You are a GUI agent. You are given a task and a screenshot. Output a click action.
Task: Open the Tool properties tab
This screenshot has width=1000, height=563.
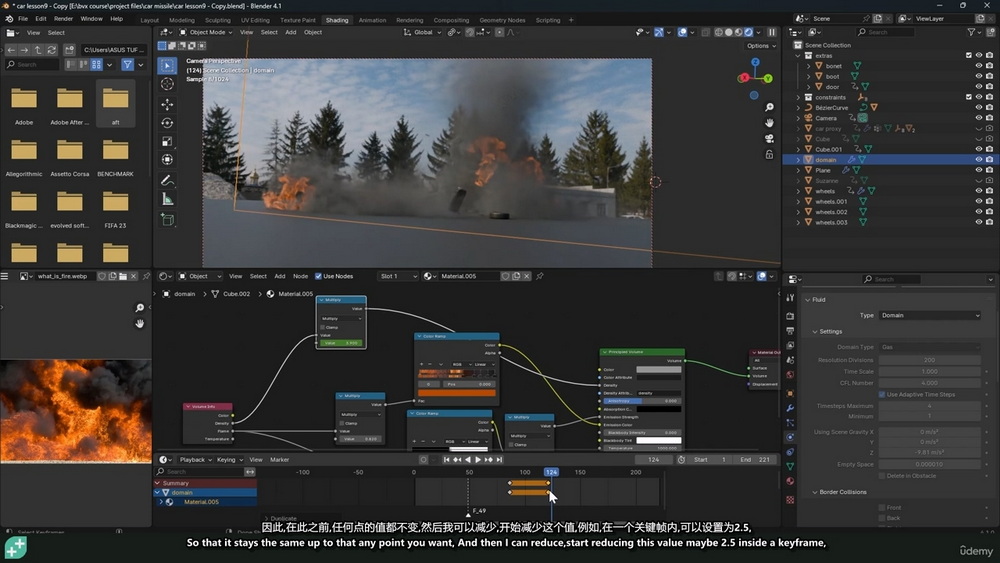790,298
